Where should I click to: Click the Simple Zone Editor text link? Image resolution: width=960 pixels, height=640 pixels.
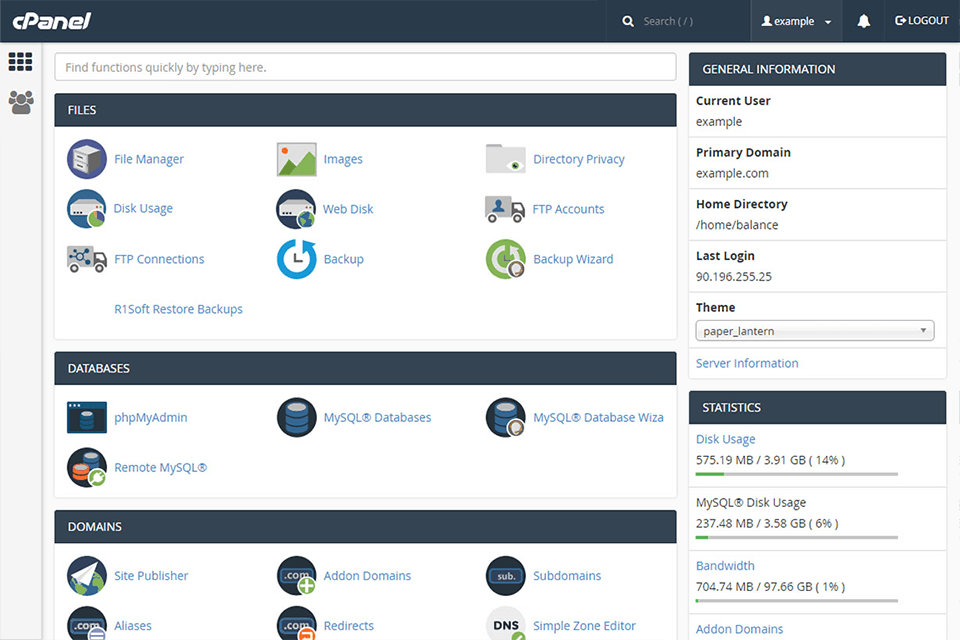point(584,626)
